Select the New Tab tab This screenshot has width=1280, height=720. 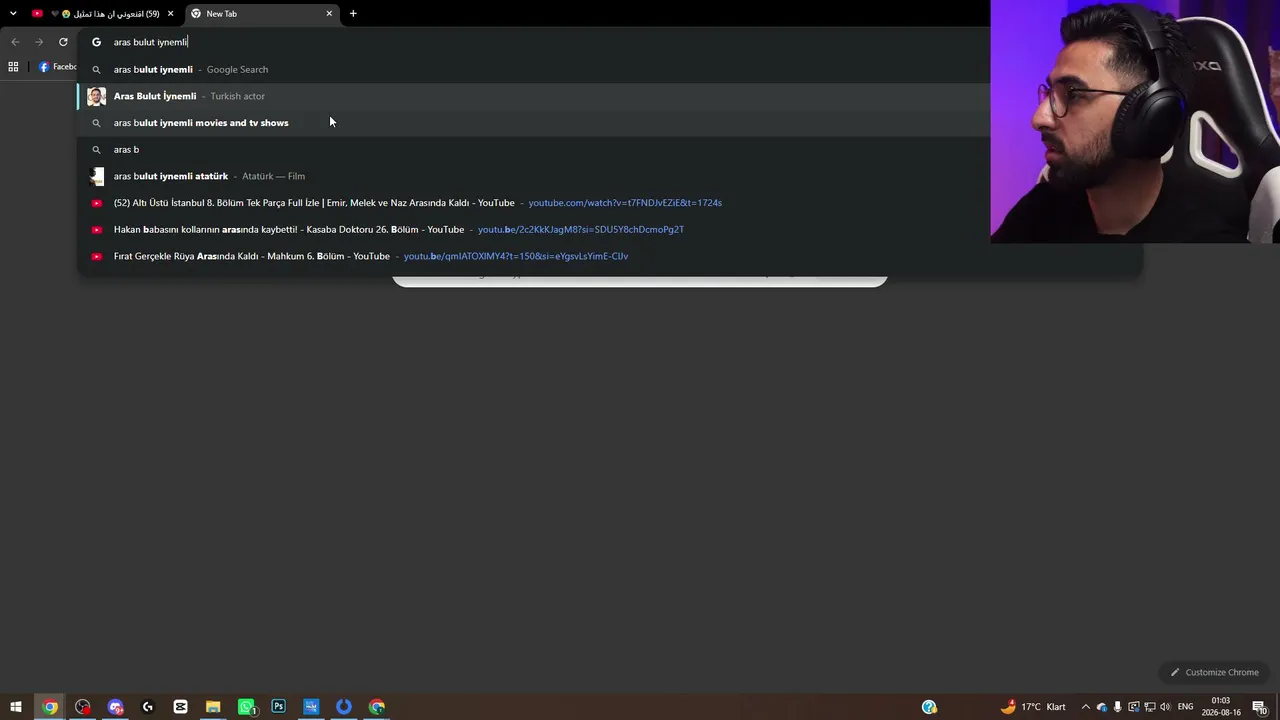click(x=262, y=14)
